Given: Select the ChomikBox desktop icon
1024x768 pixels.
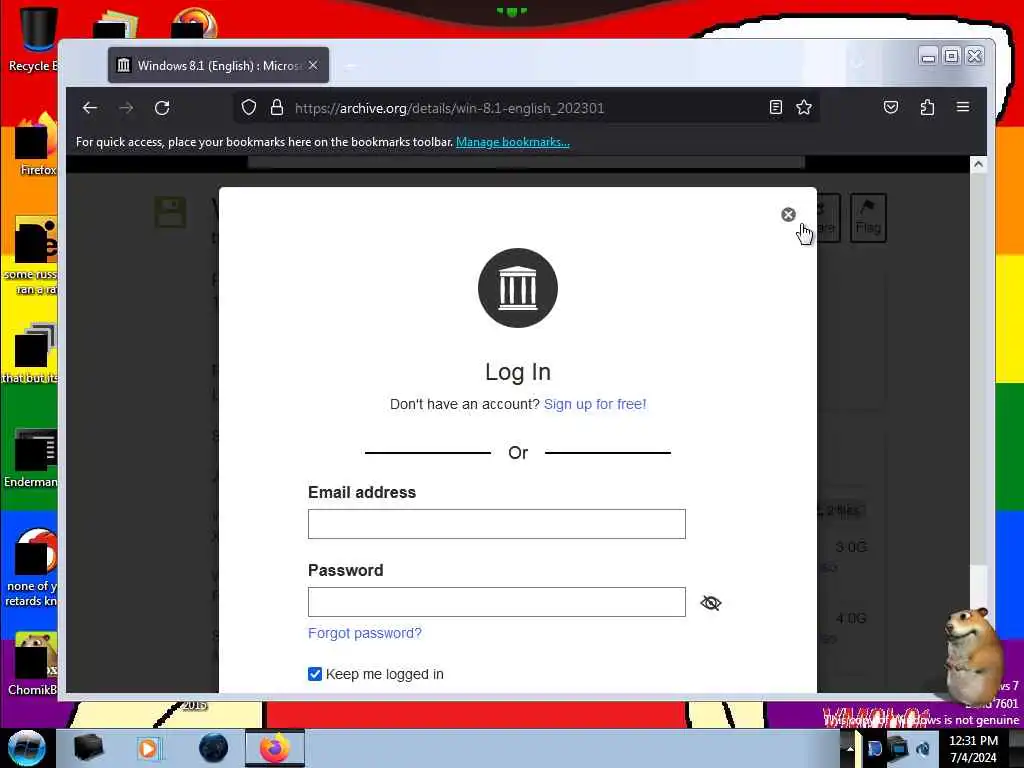Looking at the screenshot, I should (x=33, y=664).
